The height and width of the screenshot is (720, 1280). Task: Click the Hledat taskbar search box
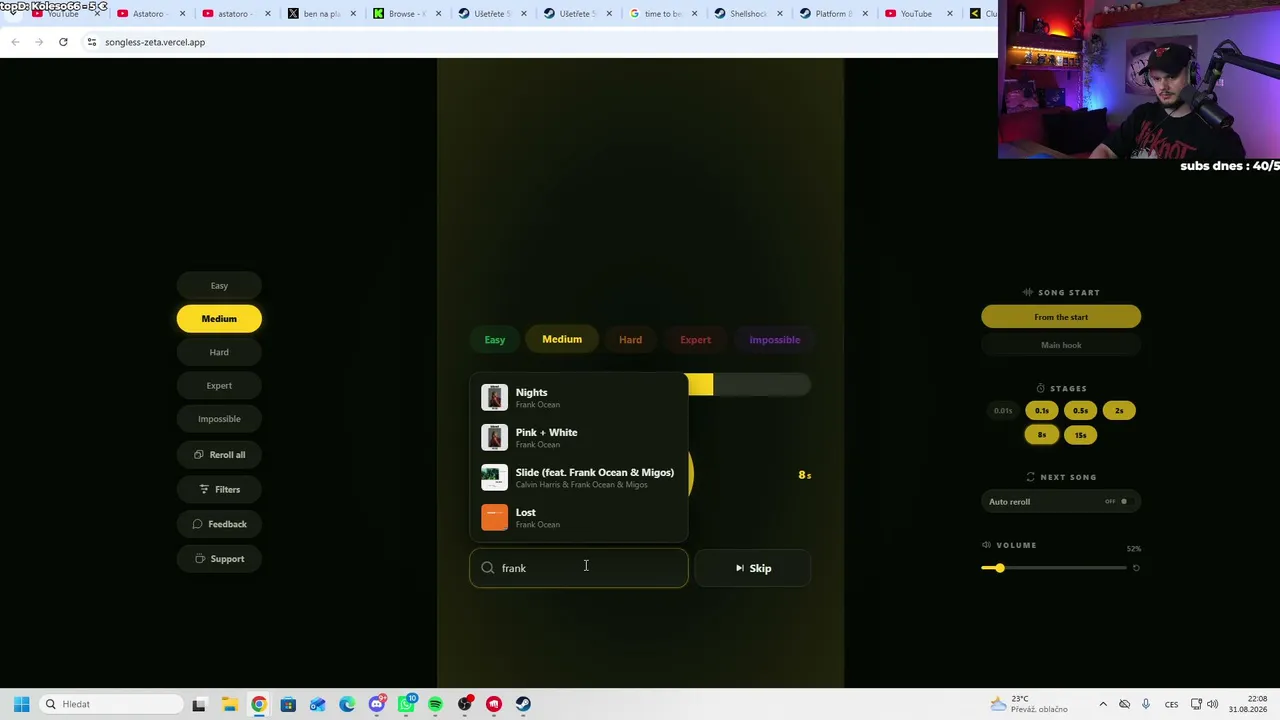pyautogui.click(x=111, y=704)
